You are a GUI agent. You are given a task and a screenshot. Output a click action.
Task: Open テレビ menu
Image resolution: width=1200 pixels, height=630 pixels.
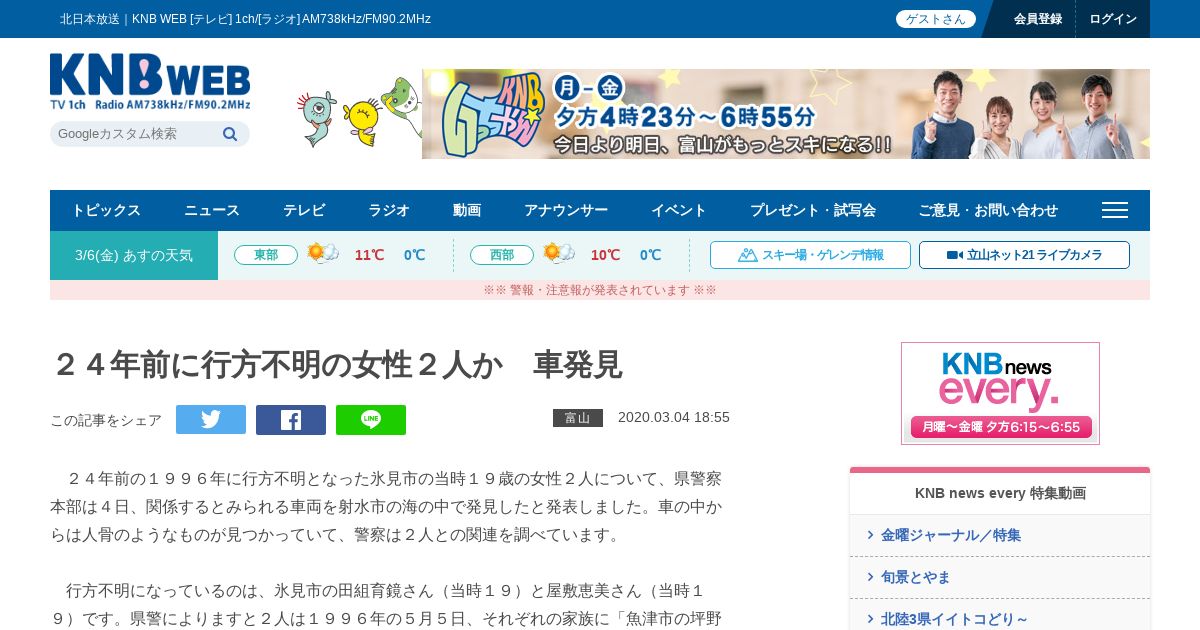point(304,210)
